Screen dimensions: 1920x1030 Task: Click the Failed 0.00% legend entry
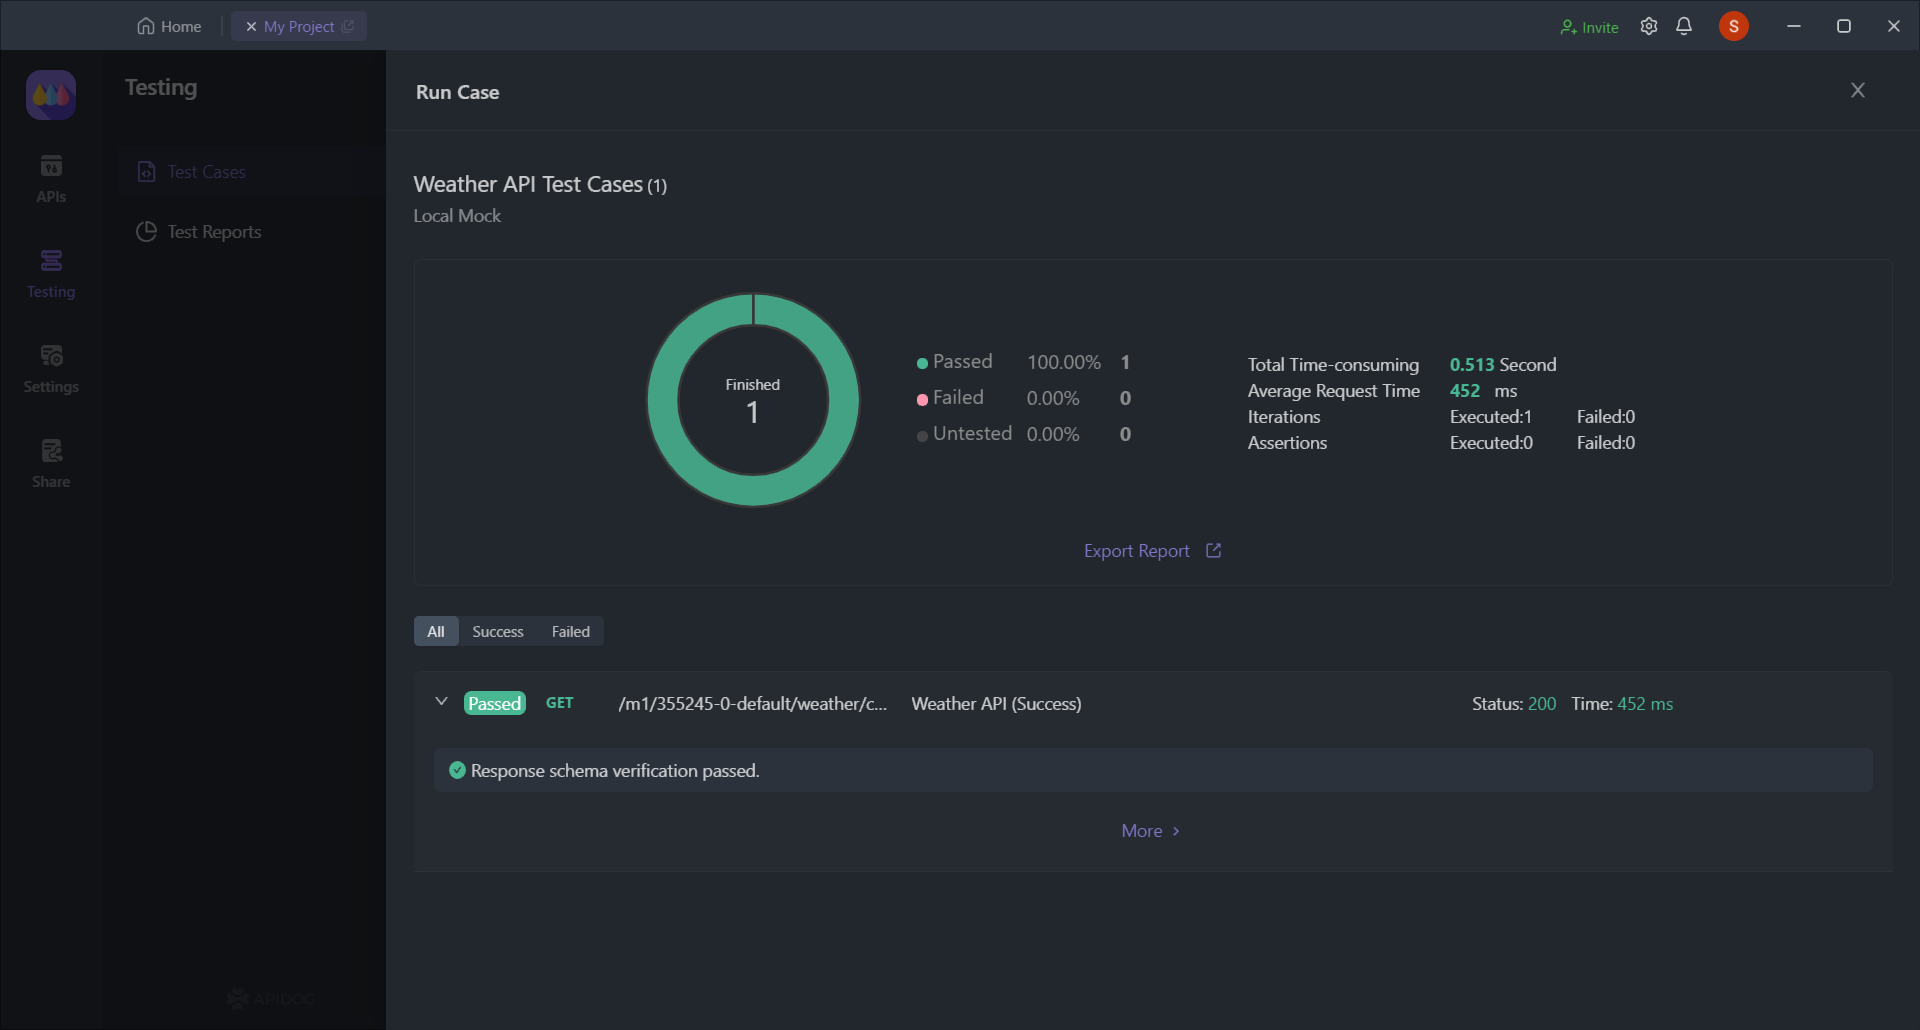point(1023,398)
